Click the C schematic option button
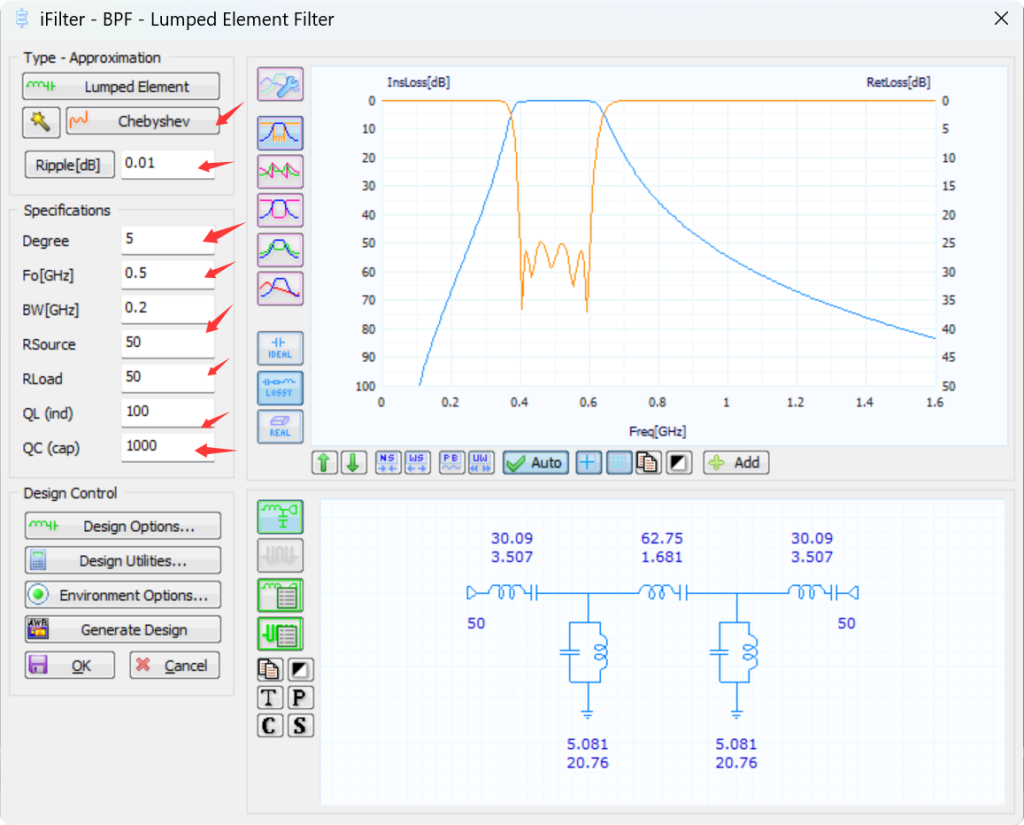 pyautogui.click(x=270, y=726)
